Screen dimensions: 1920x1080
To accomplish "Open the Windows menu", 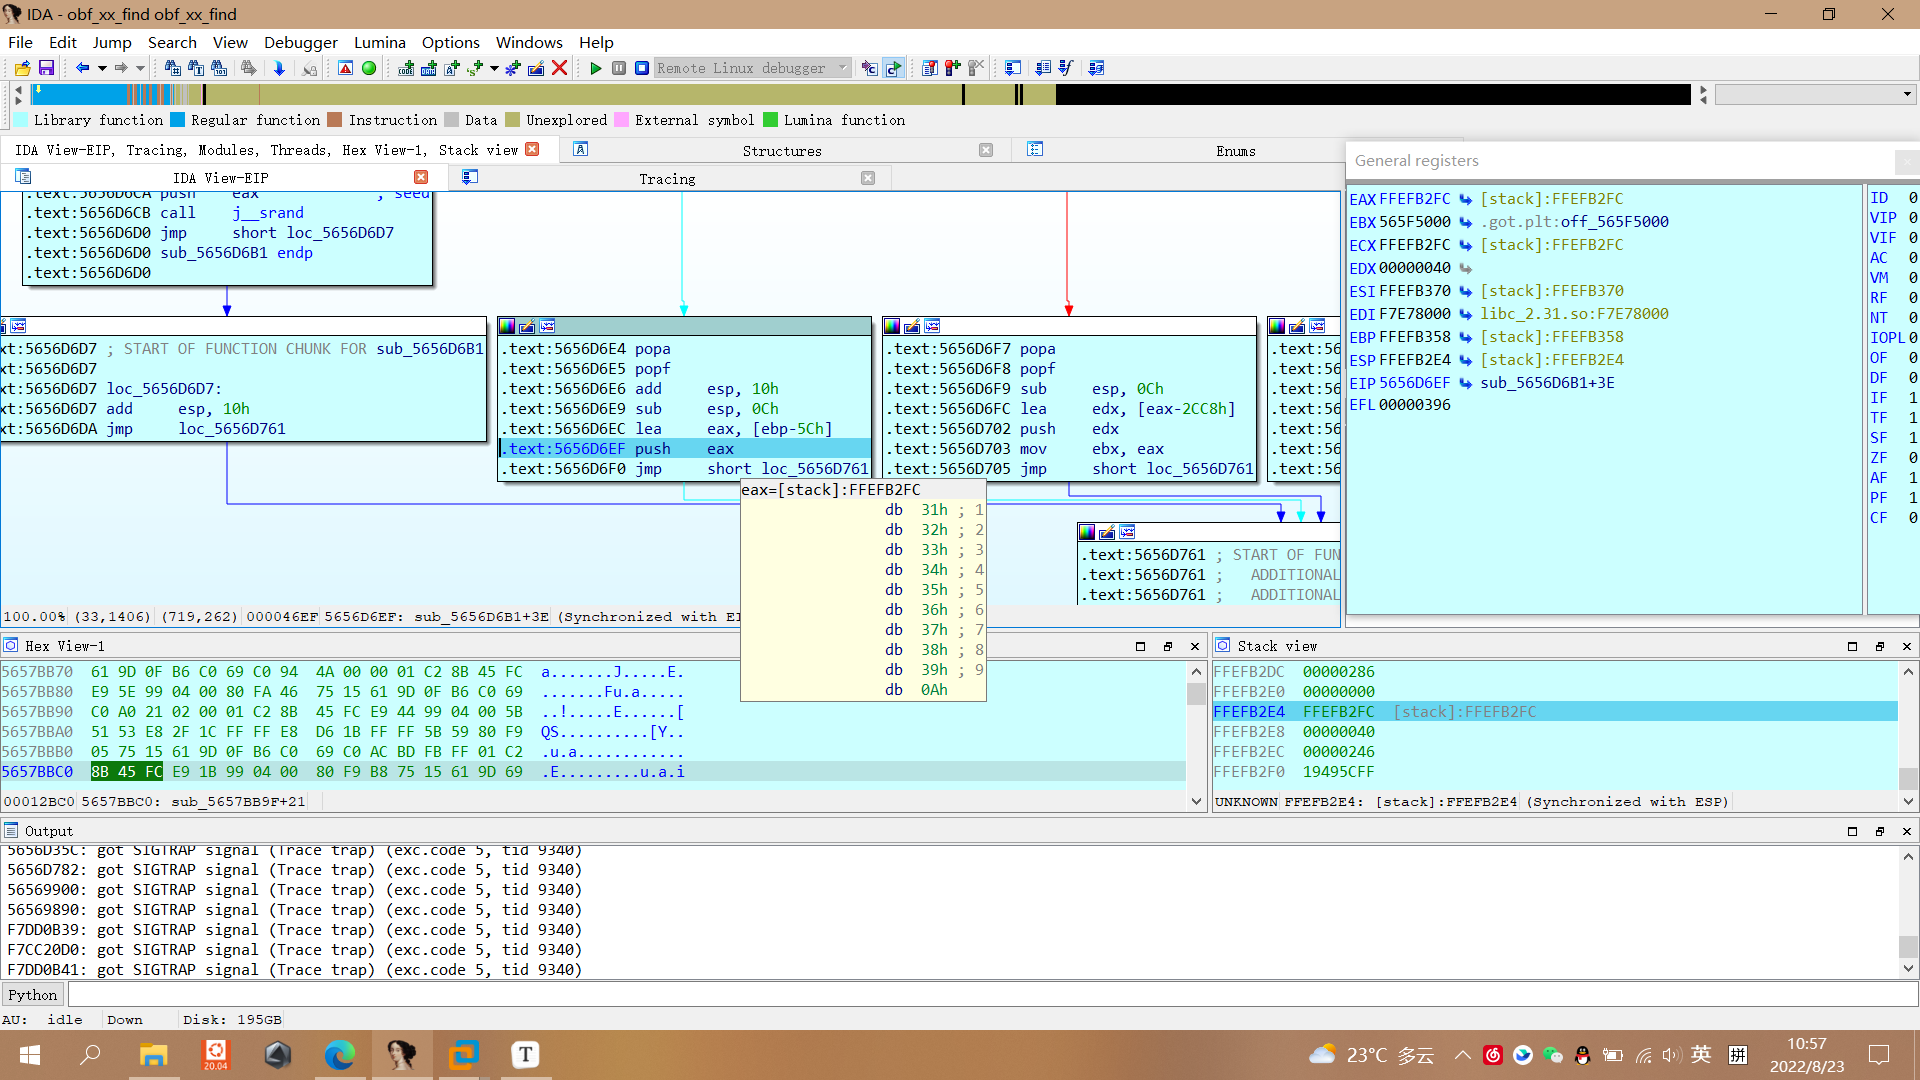I will pos(529,42).
